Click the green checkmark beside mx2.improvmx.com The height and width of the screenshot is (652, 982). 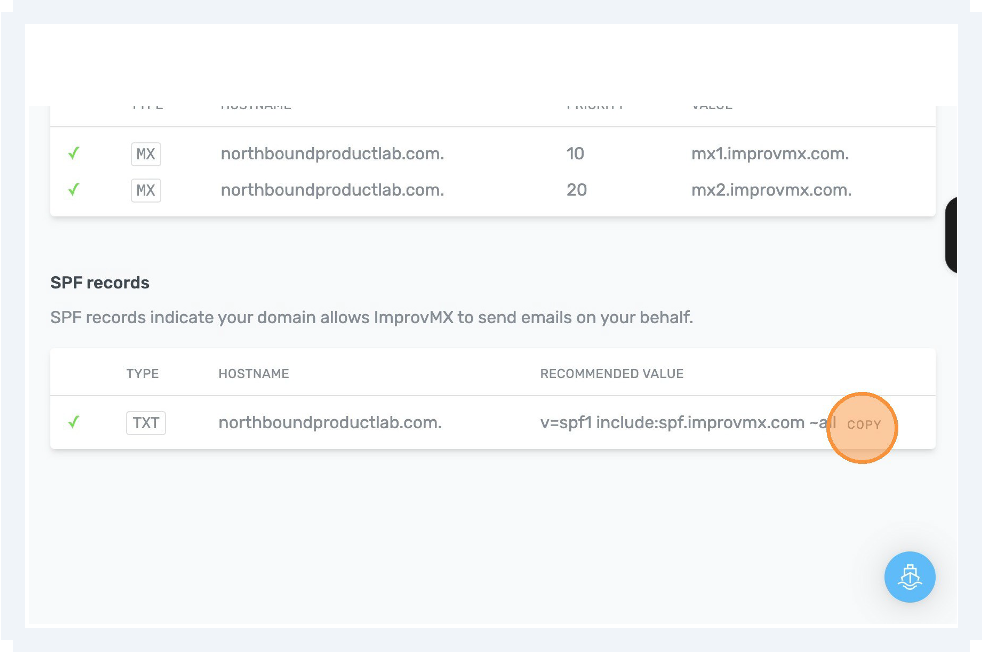(x=73, y=190)
